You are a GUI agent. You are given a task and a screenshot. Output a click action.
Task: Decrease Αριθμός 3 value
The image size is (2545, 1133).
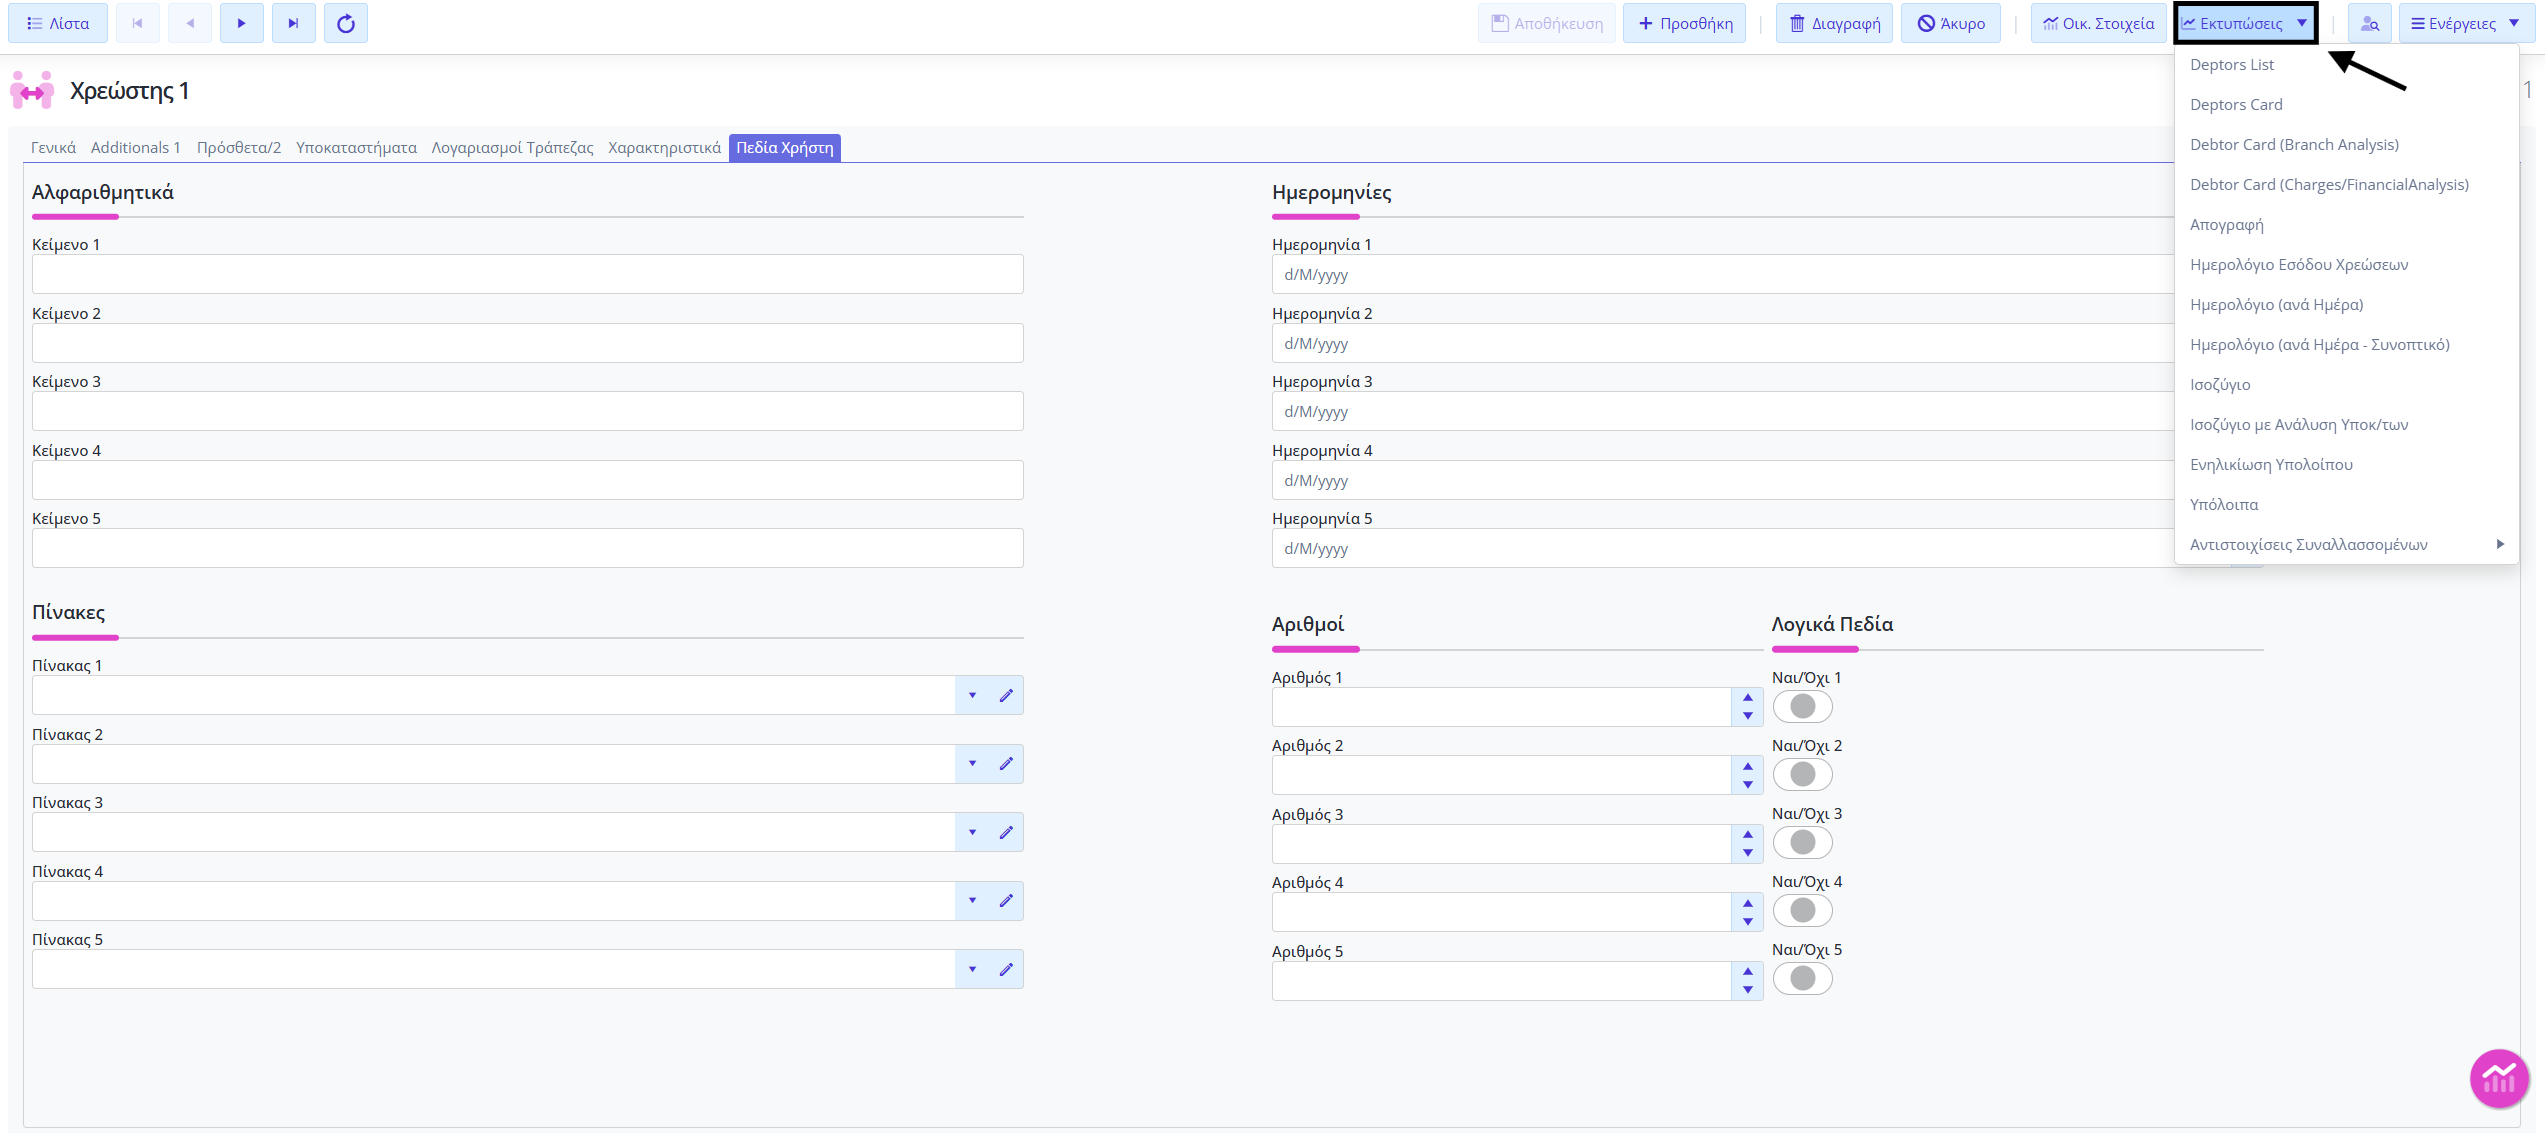(1748, 853)
